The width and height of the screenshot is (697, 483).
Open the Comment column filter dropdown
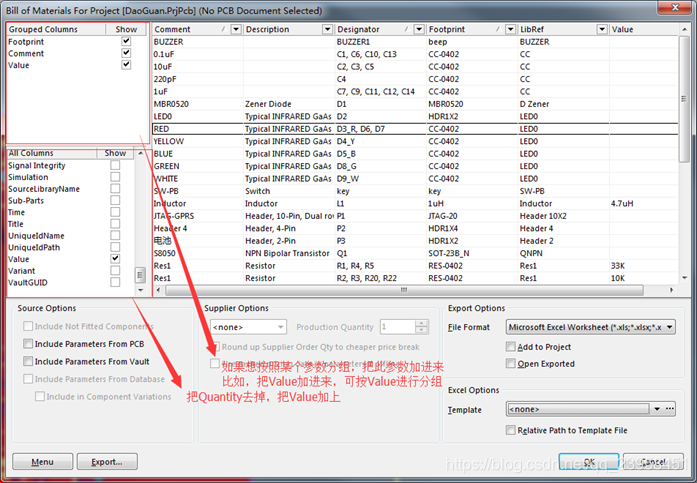[236, 29]
